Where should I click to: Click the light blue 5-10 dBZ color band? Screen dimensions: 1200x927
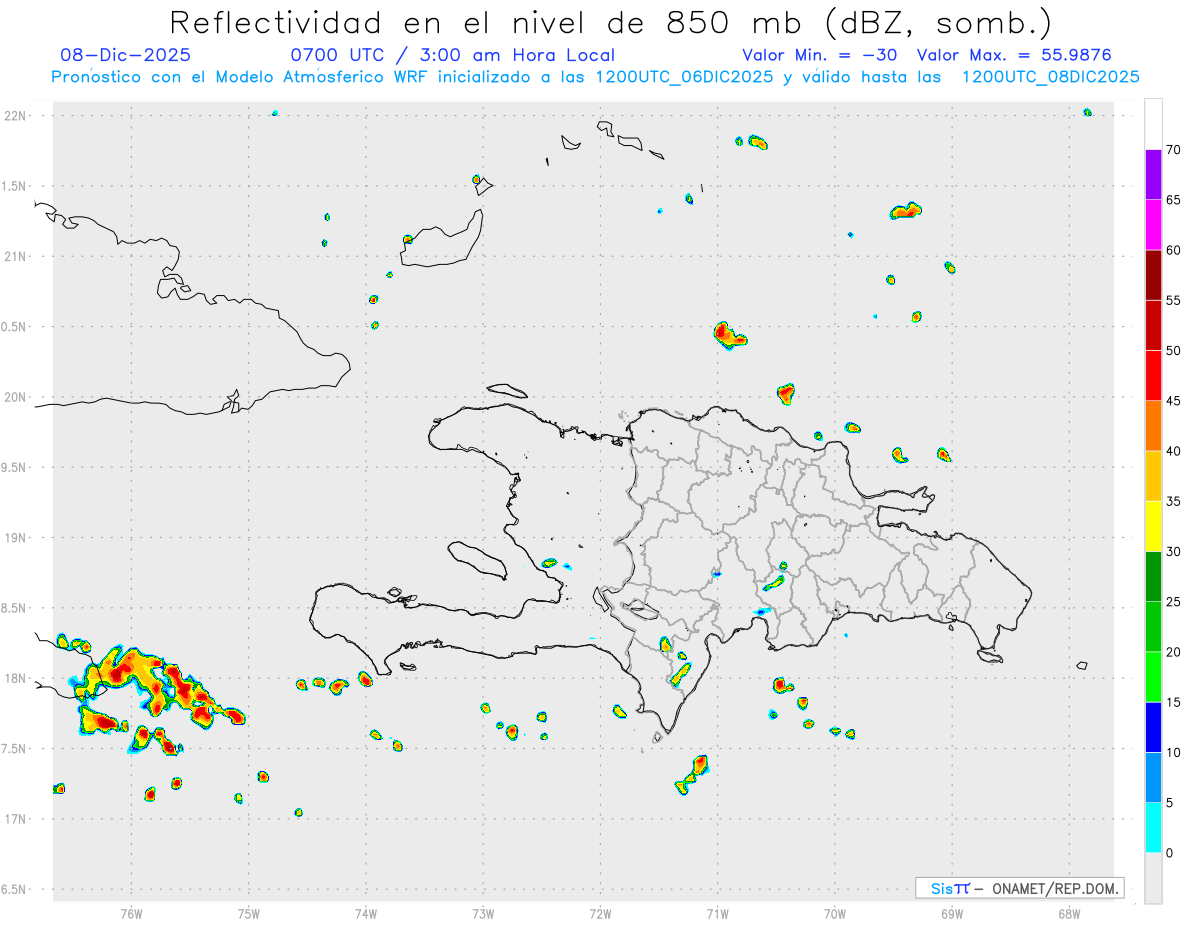[1153, 777]
